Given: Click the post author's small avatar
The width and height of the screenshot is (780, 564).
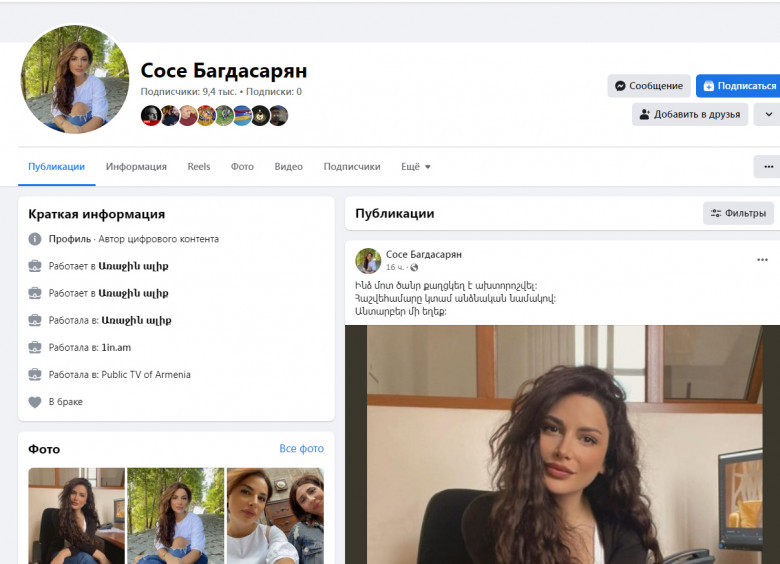Looking at the screenshot, I should [368, 261].
